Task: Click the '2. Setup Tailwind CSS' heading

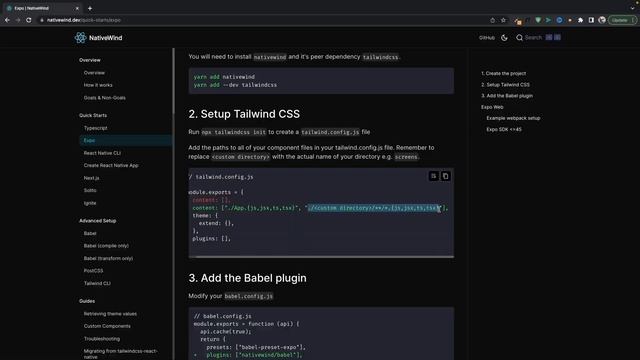Action: tap(244, 114)
